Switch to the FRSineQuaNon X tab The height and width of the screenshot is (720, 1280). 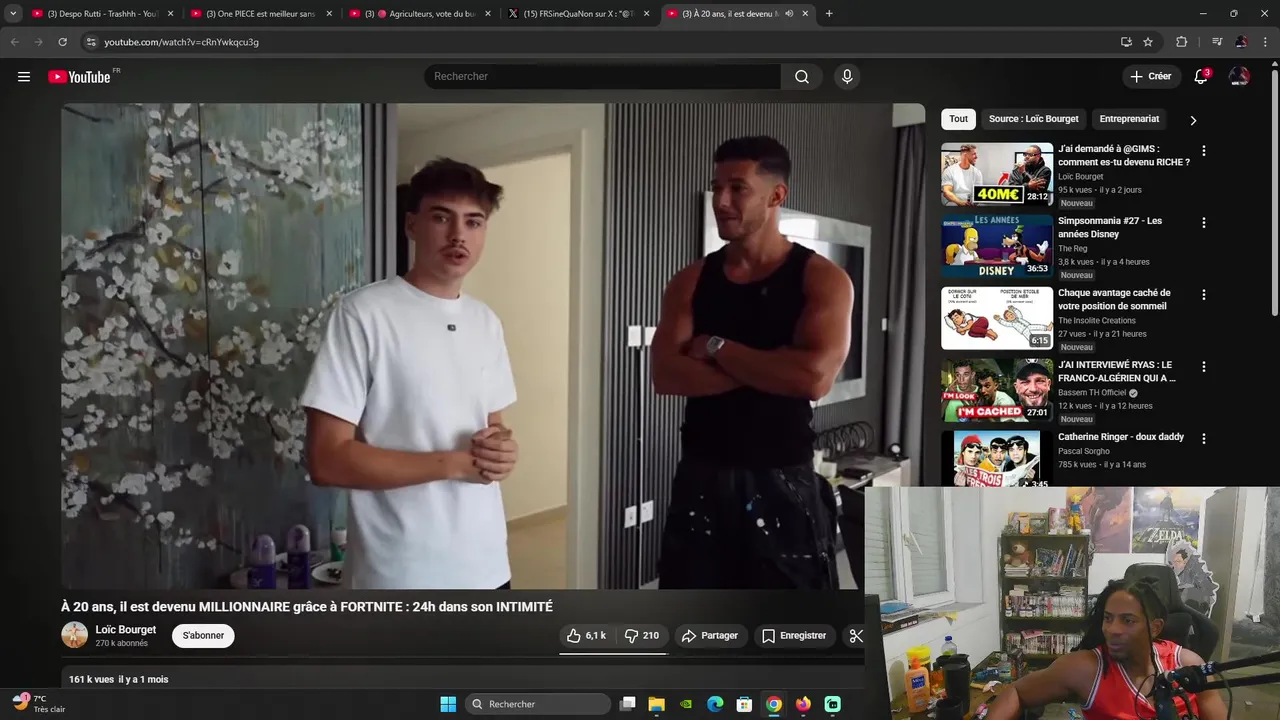point(580,14)
